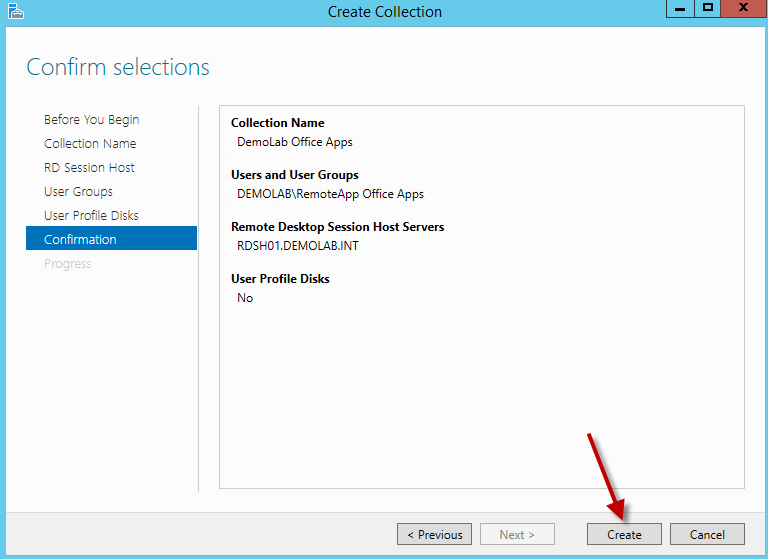This screenshot has width=768, height=559.
Task: Minimize the Create Collection window
Action: [681, 9]
